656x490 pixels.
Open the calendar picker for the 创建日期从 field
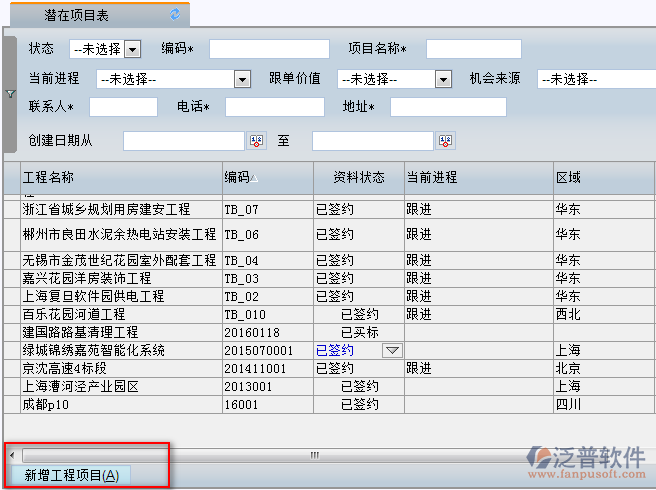tap(255, 141)
